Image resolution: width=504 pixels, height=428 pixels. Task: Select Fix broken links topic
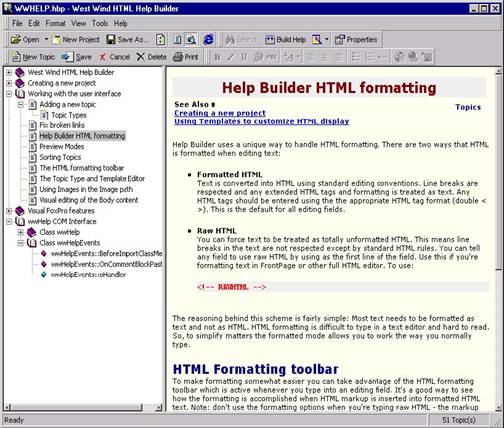[62, 125]
